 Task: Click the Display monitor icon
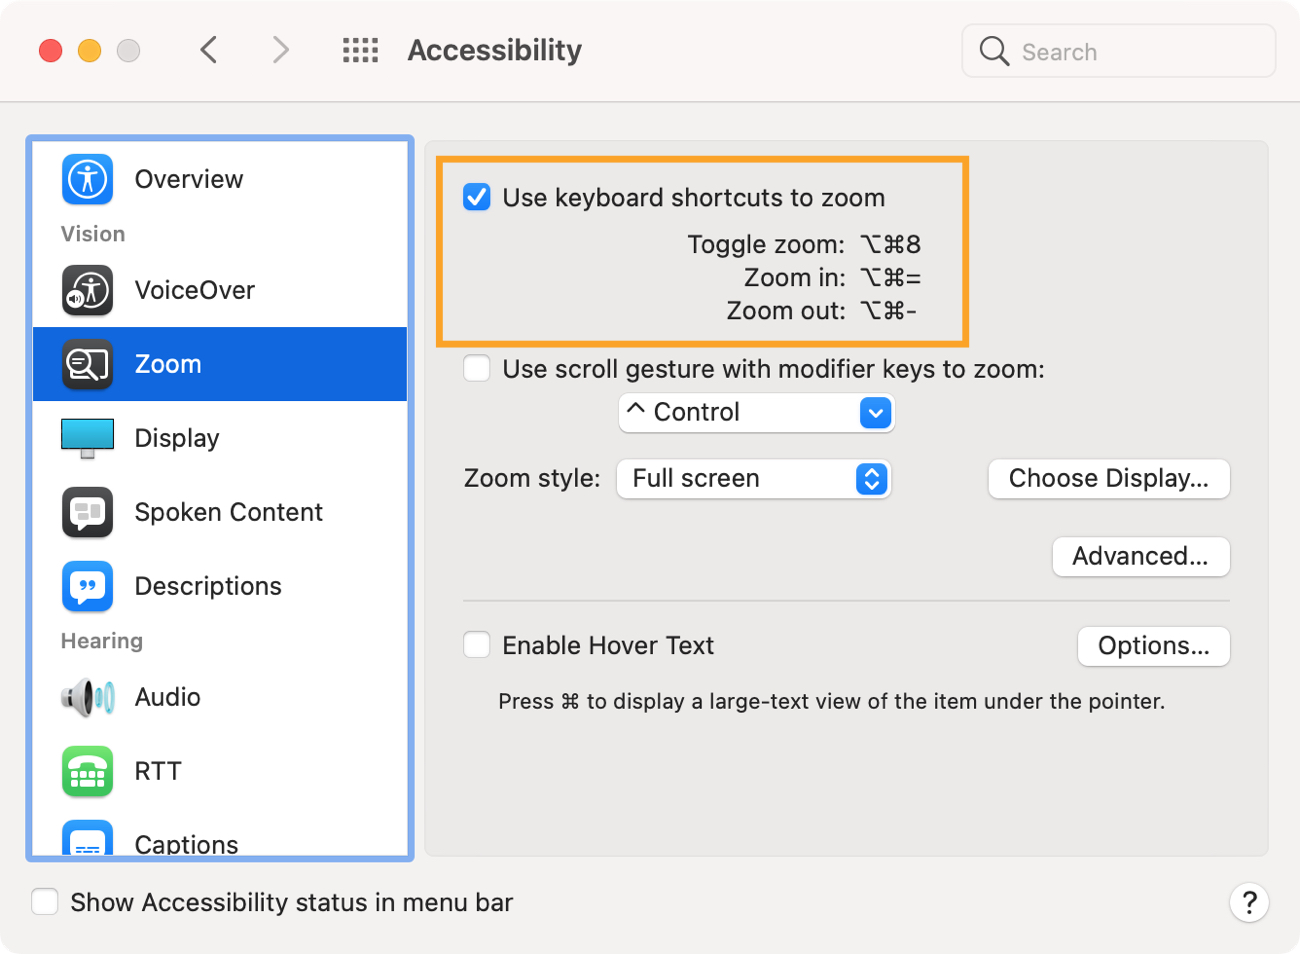(88, 438)
